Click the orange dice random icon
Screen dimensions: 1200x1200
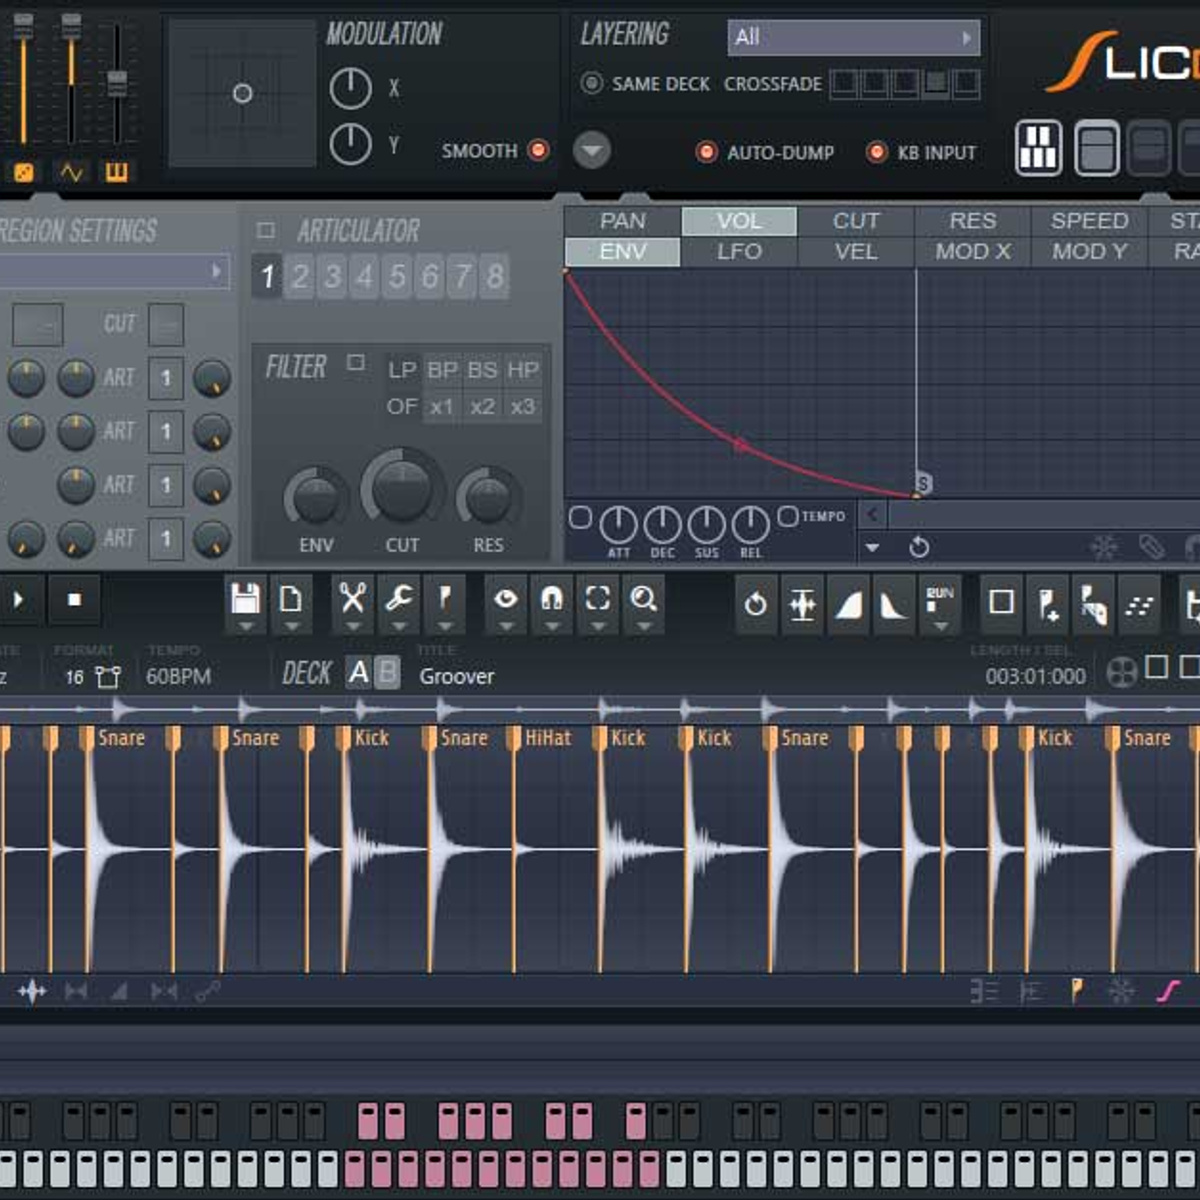click(x=22, y=172)
